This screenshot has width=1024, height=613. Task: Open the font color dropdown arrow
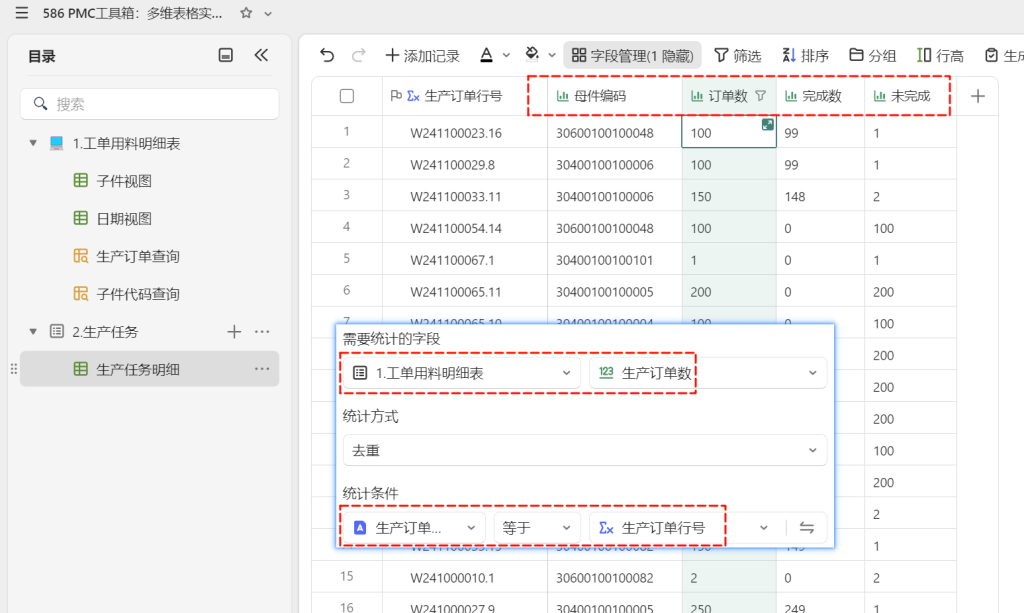(x=506, y=55)
